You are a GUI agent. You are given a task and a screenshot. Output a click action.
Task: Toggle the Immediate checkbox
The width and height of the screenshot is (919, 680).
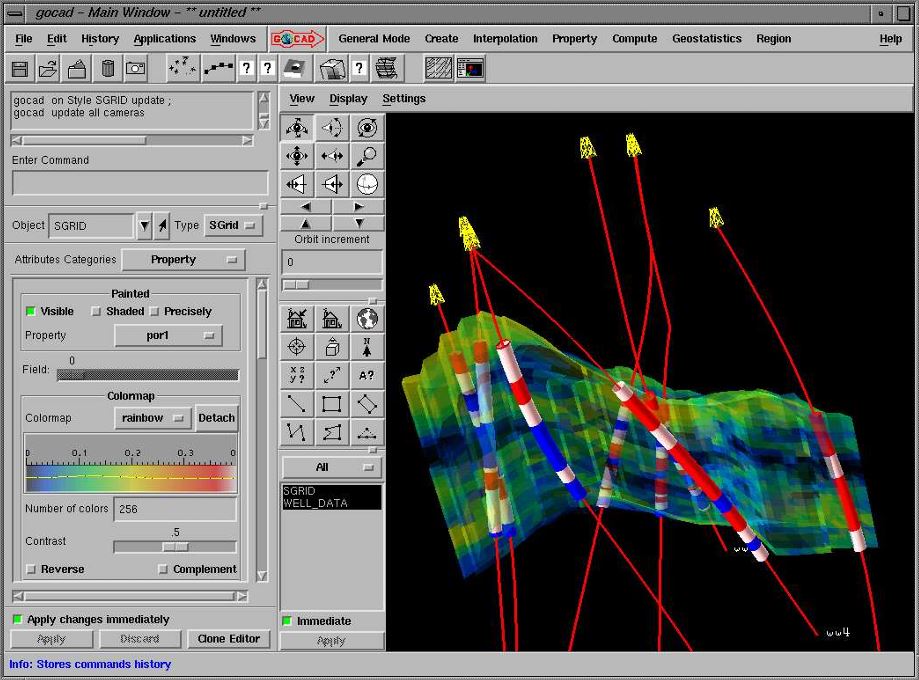[x=287, y=621]
